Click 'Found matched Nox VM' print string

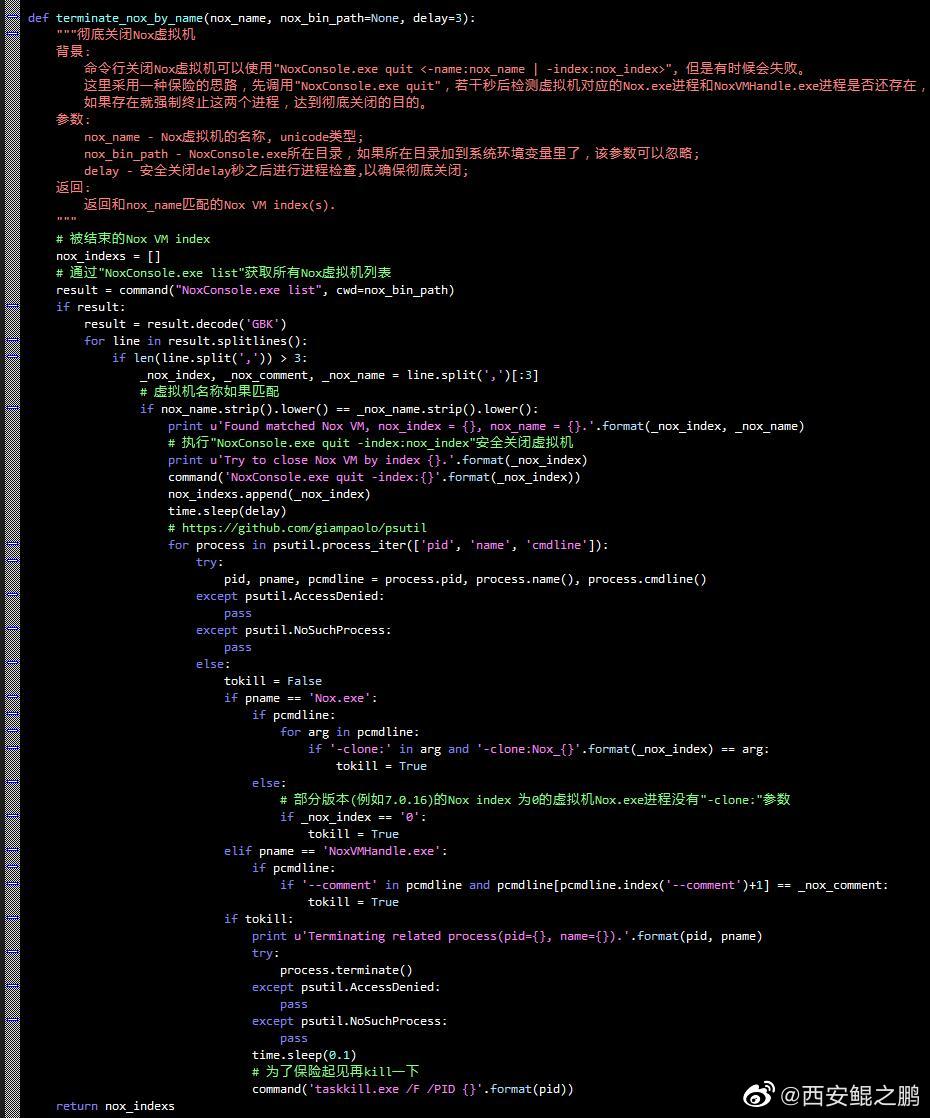pos(404,426)
